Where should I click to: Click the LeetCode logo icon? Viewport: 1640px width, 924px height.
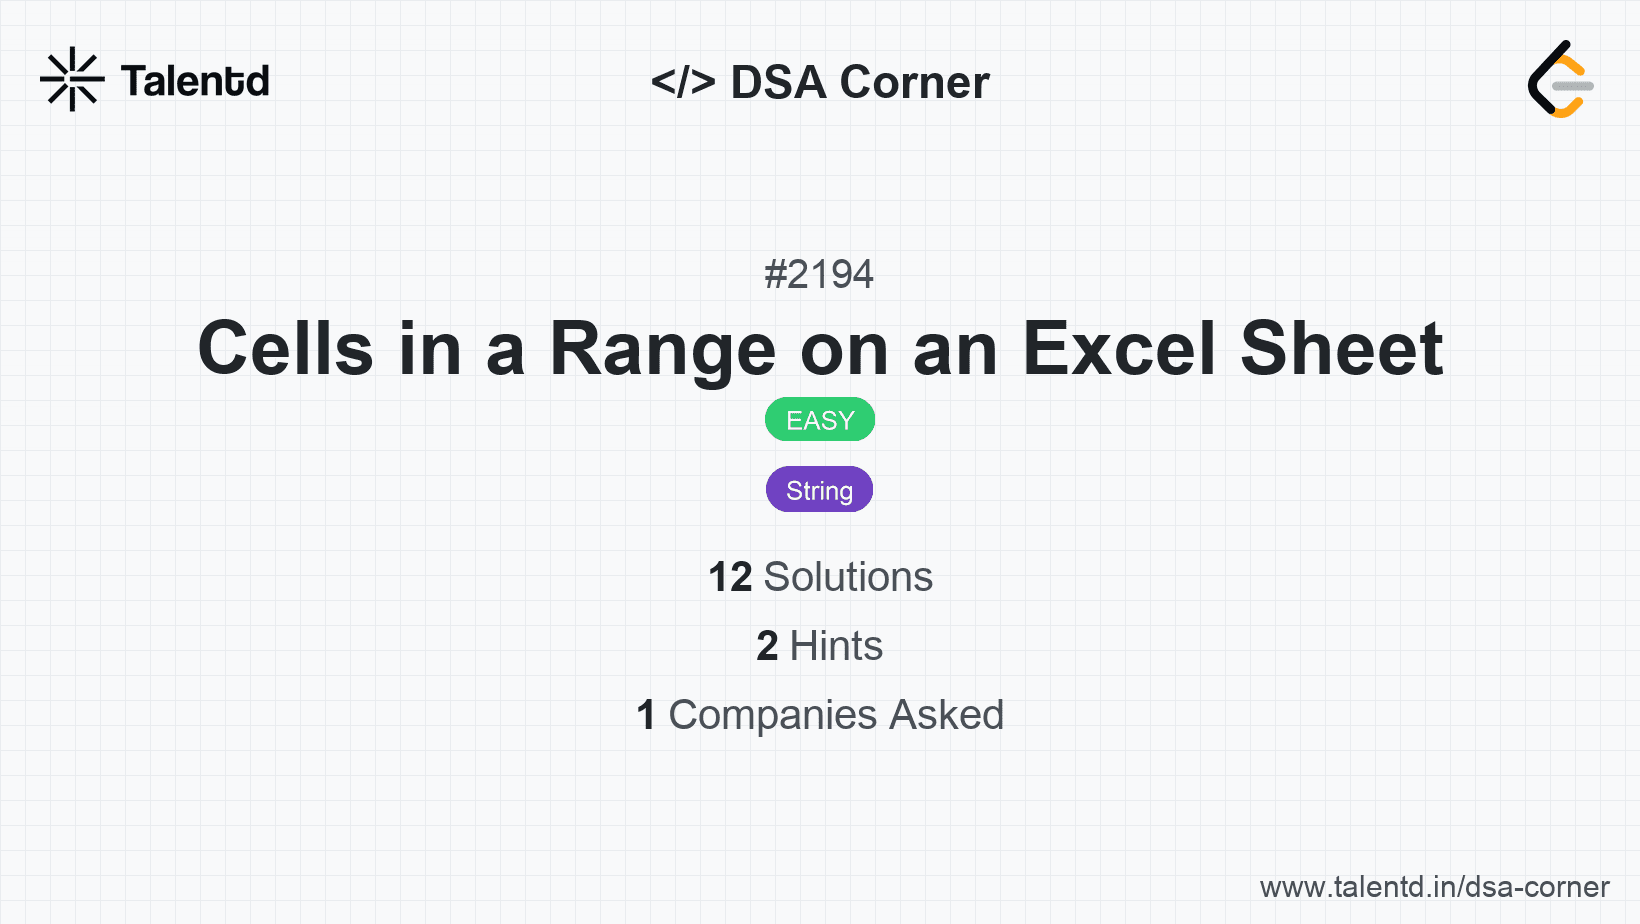click(x=1560, y=80)
